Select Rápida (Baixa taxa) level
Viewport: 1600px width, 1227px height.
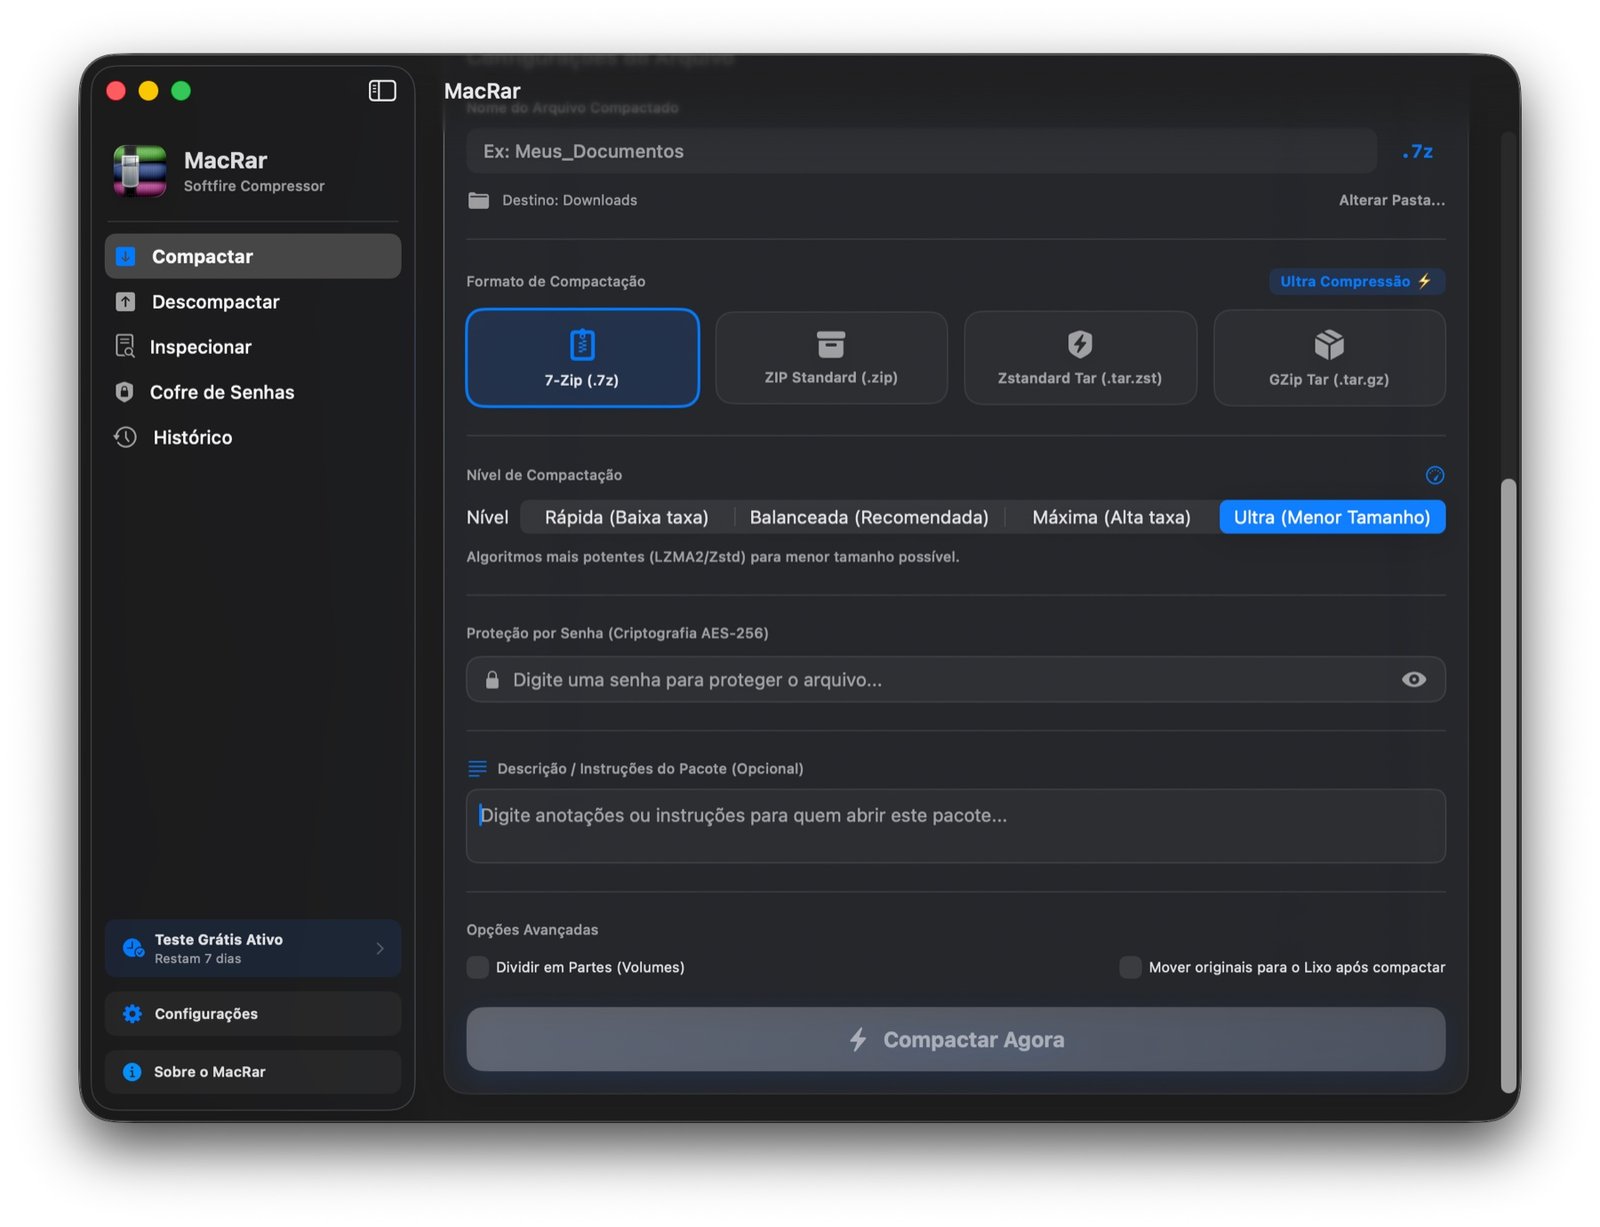pyautogui.click(x=626, y=517)
